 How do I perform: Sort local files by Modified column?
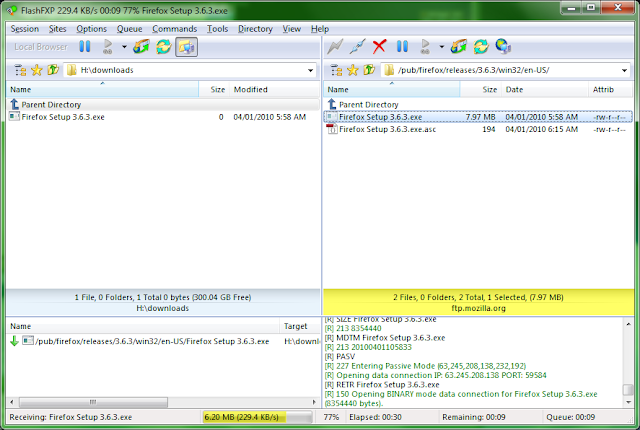(274, 89)
